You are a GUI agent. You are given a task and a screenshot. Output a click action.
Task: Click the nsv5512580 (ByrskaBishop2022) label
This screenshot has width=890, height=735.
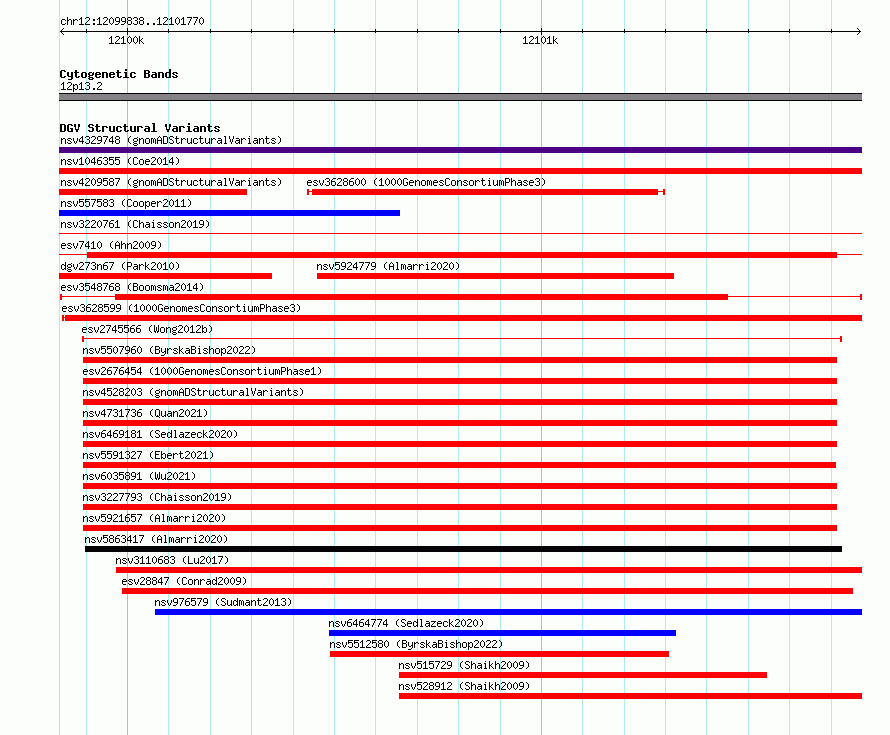pos(416,644)
